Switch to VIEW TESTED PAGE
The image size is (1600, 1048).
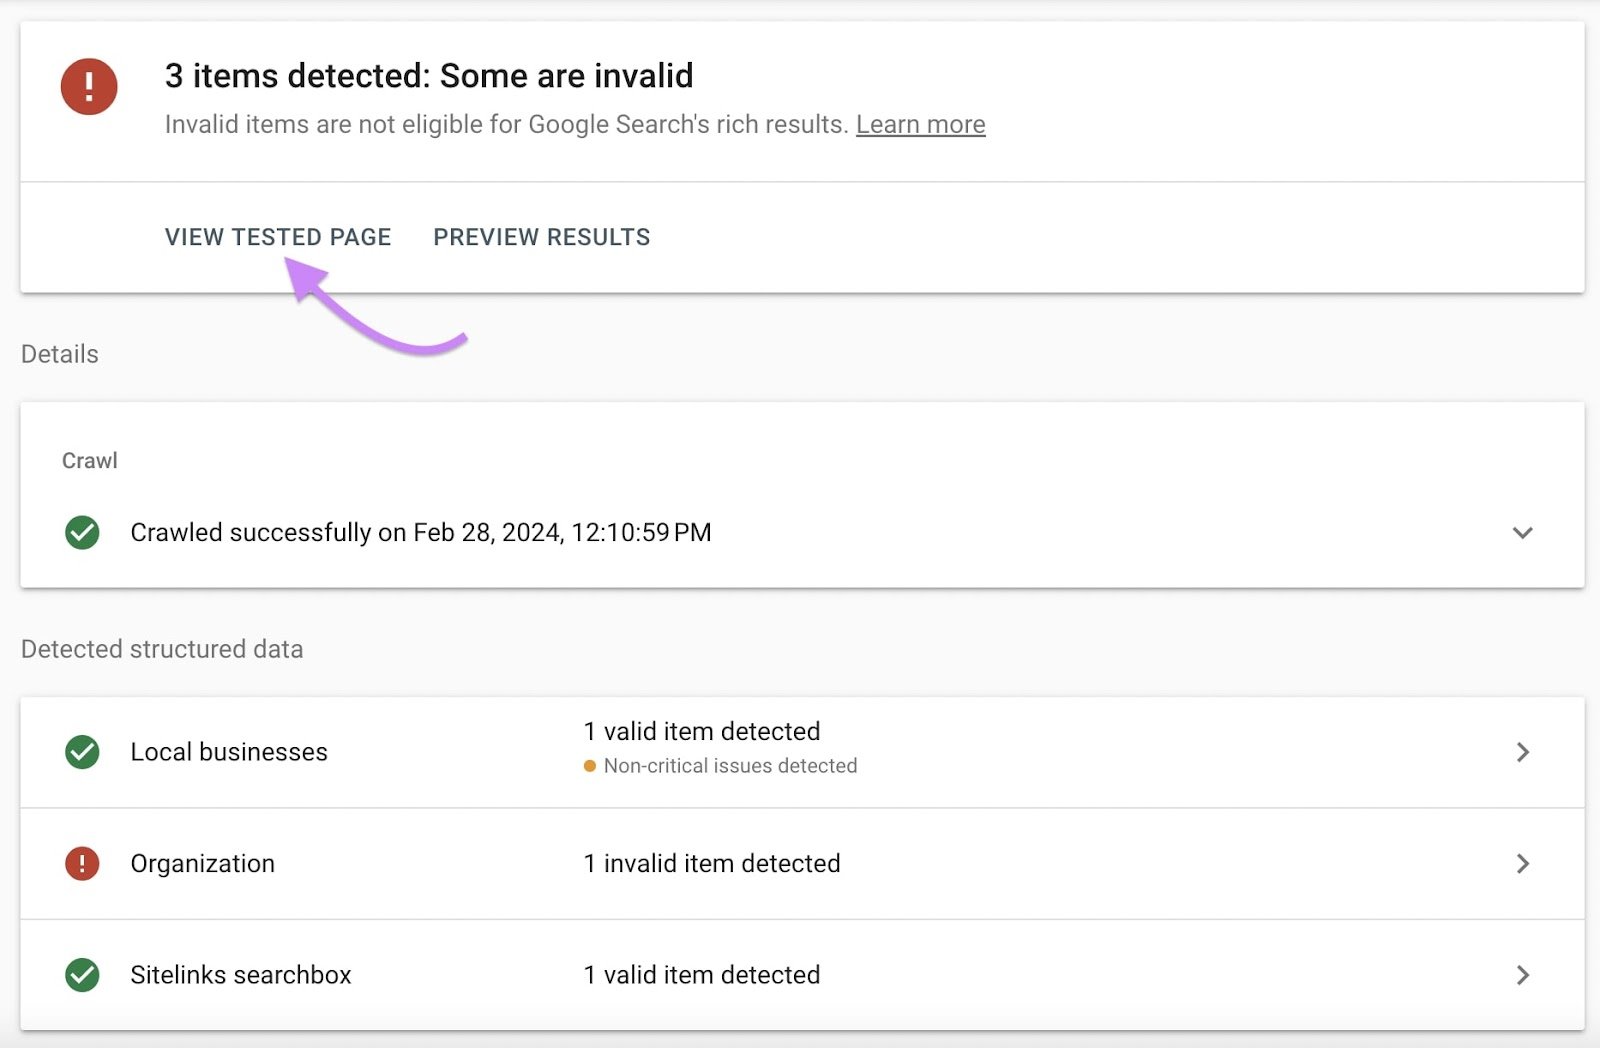coord(278,237)
